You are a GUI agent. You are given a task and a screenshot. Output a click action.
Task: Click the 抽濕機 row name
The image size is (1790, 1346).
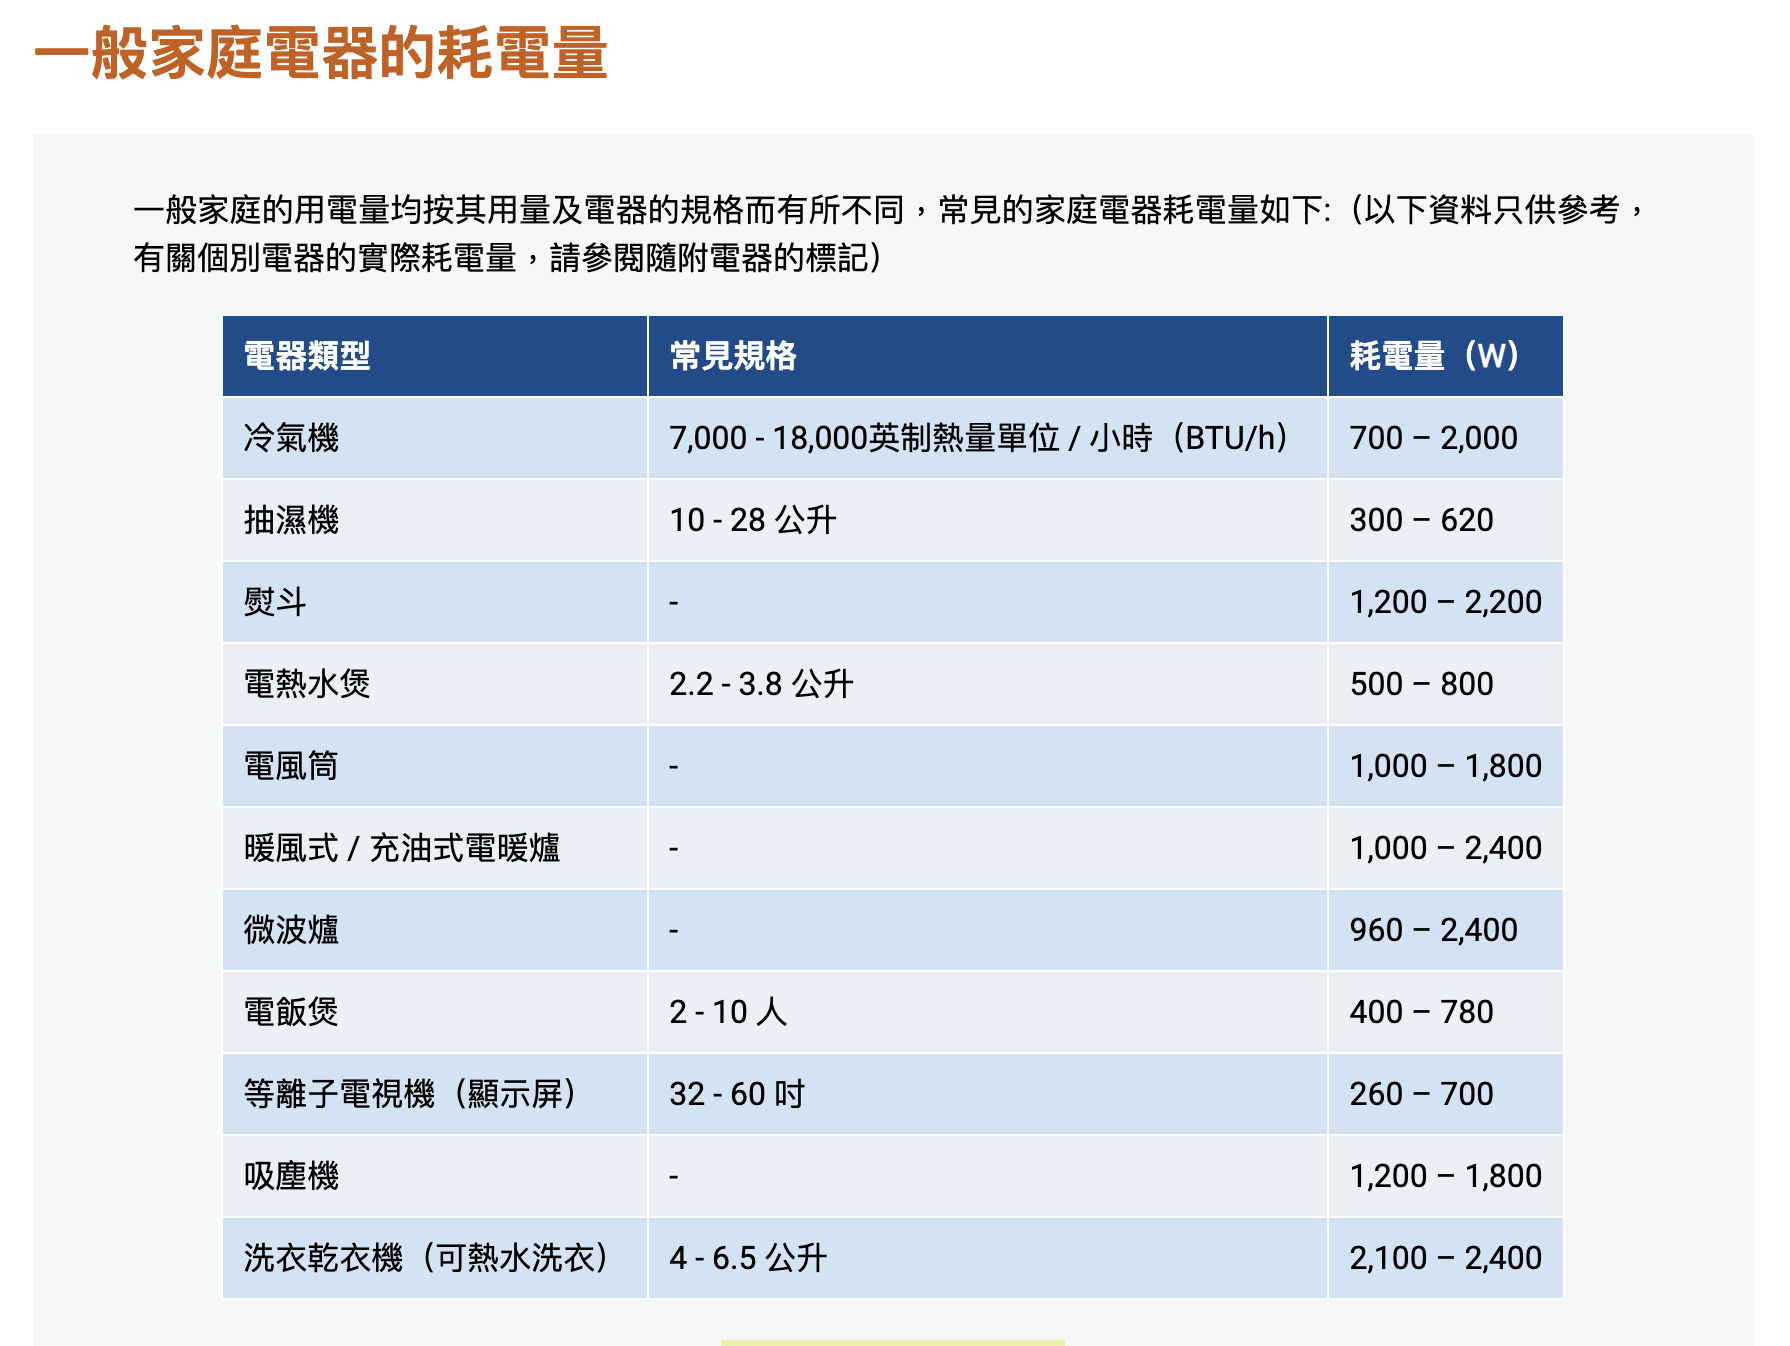click(291, 520)
